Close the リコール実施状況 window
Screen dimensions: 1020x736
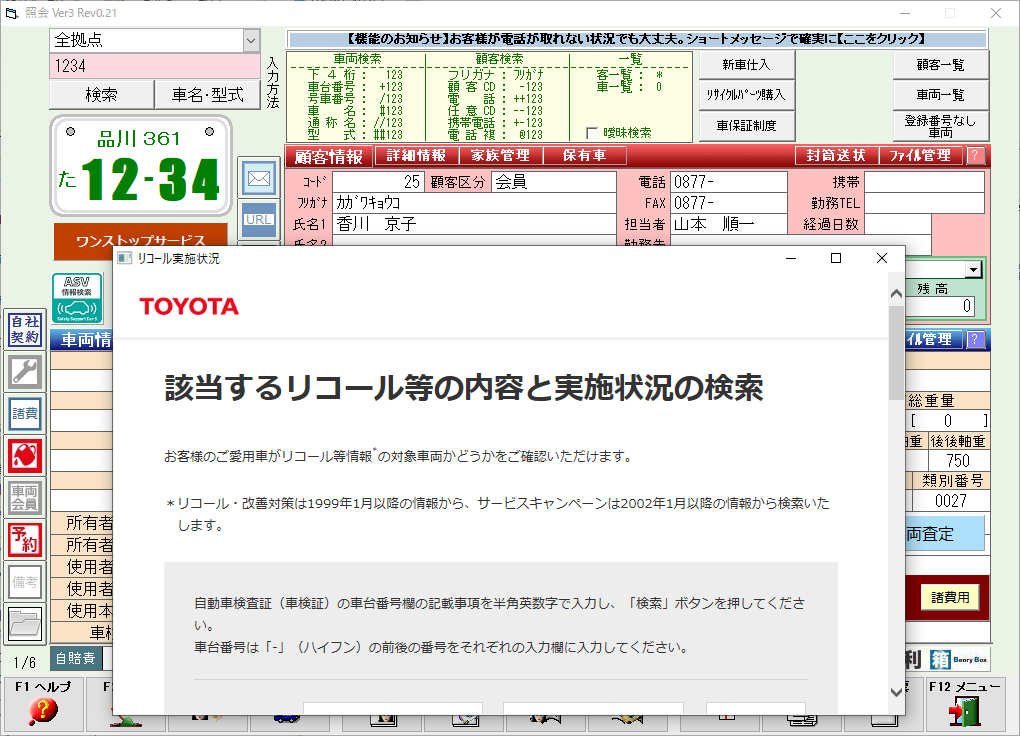[x=881, y=258]
